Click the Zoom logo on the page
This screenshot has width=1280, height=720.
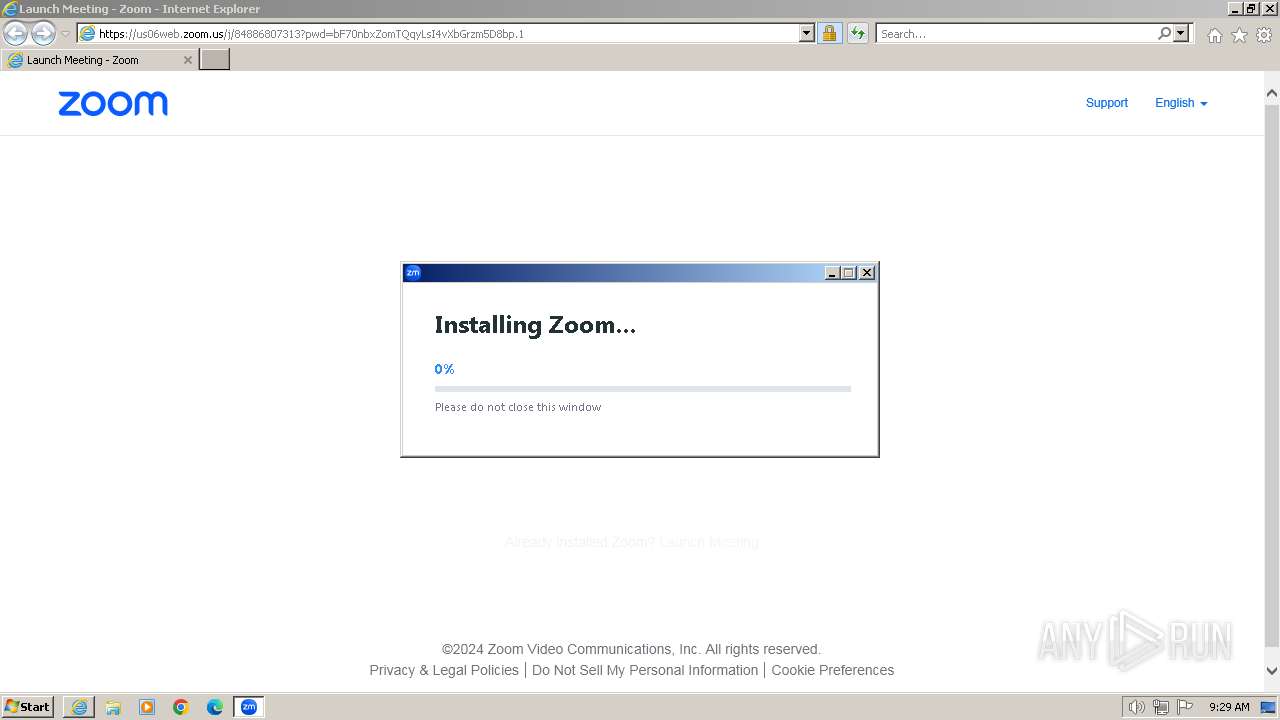[113, 104]
